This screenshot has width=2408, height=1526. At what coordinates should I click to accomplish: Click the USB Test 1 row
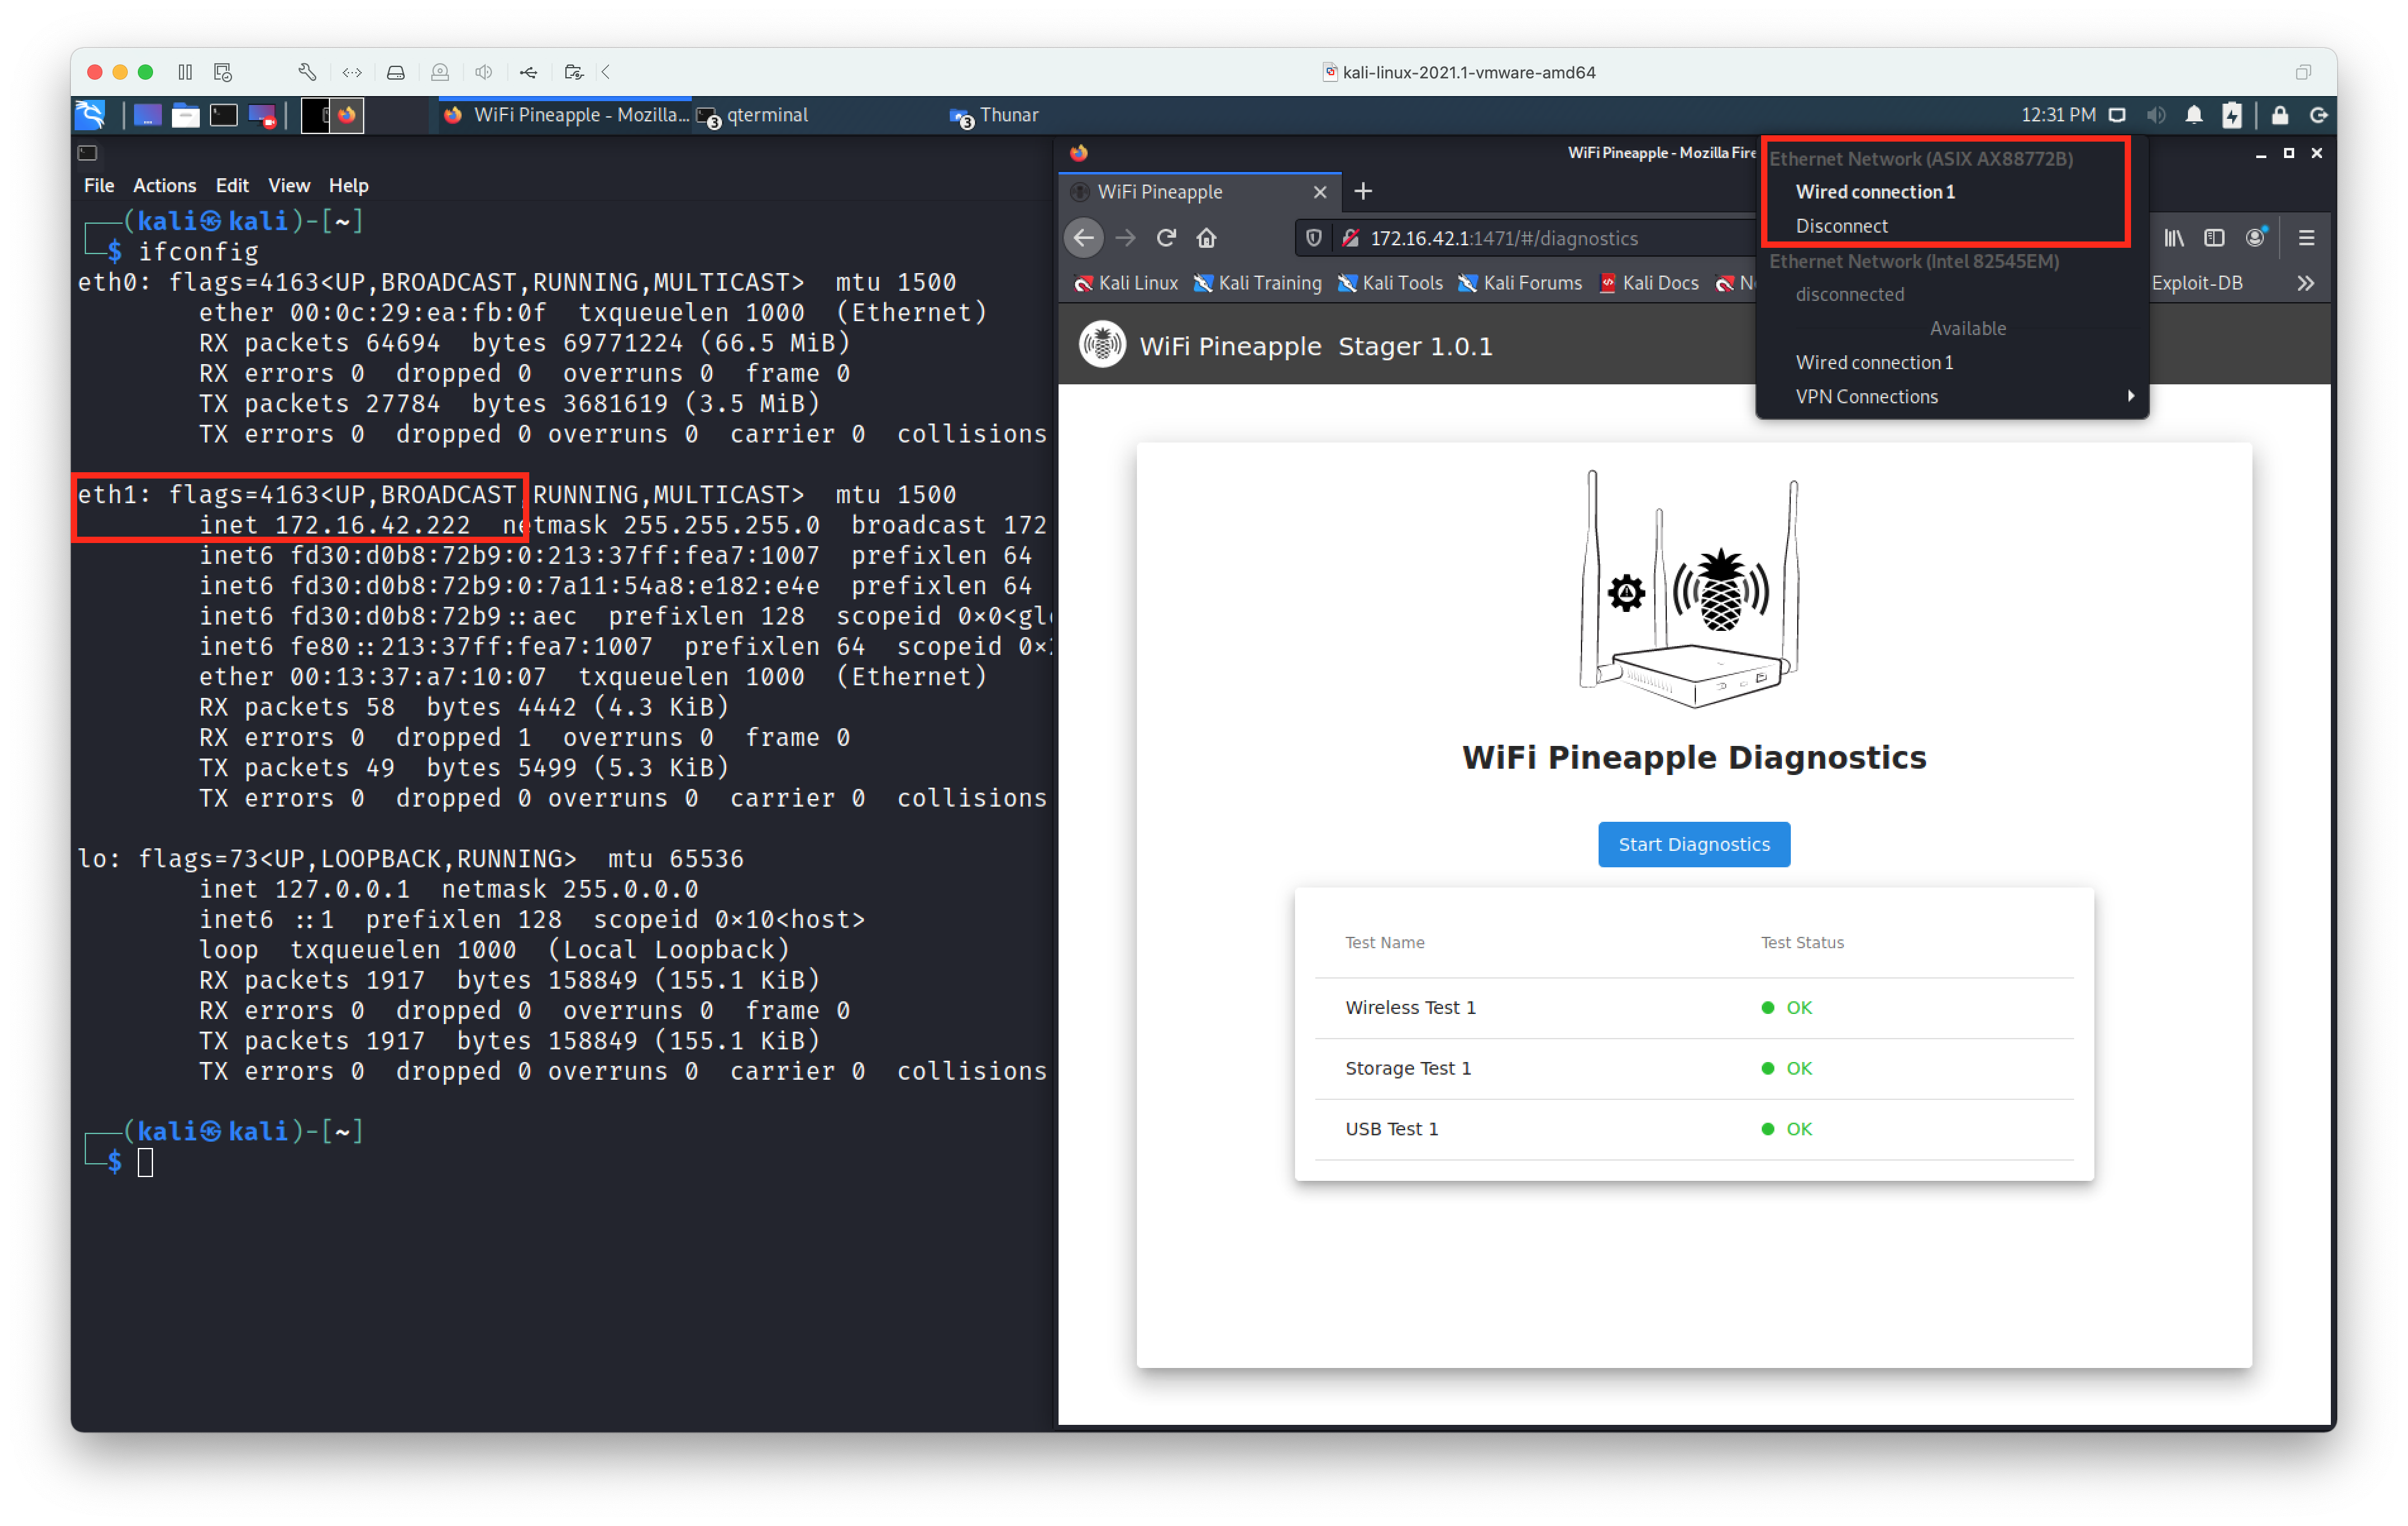pyautogui.click(x=1694, y=1130)
